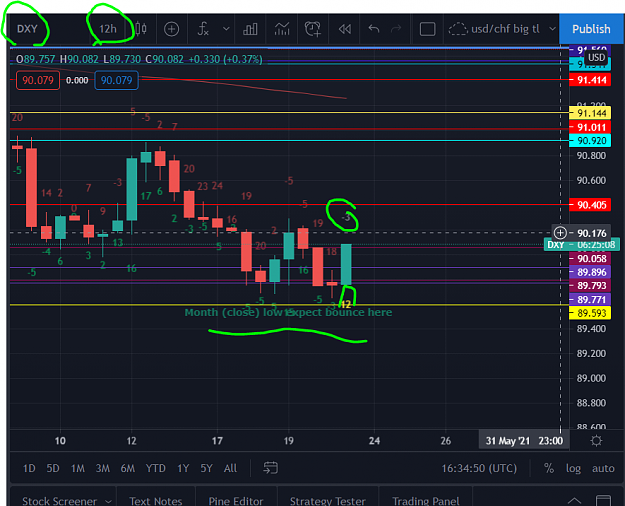Screen dimensions: 625x506
Task: Set range to 6M
Action: 128,468
